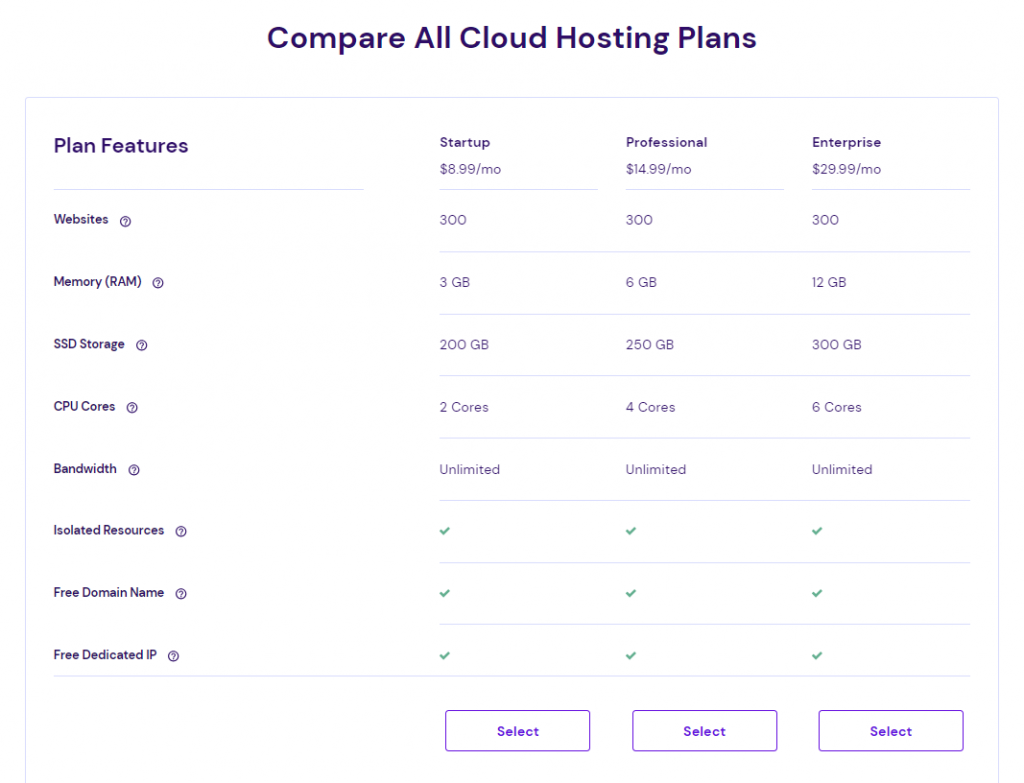The height and width of the screenshot is (783, 1024).
Task: Click the Isolated Resources question mark icon
Action: (180, 531)
